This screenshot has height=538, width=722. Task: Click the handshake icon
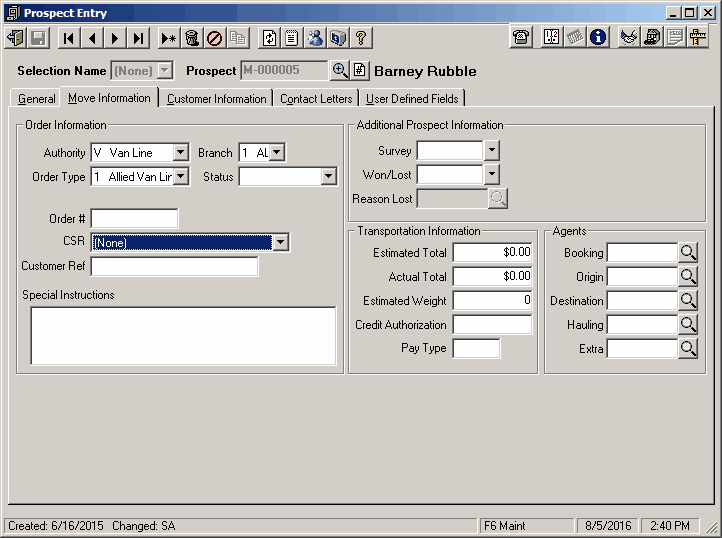pyautogui.click(x=629, y=37)
